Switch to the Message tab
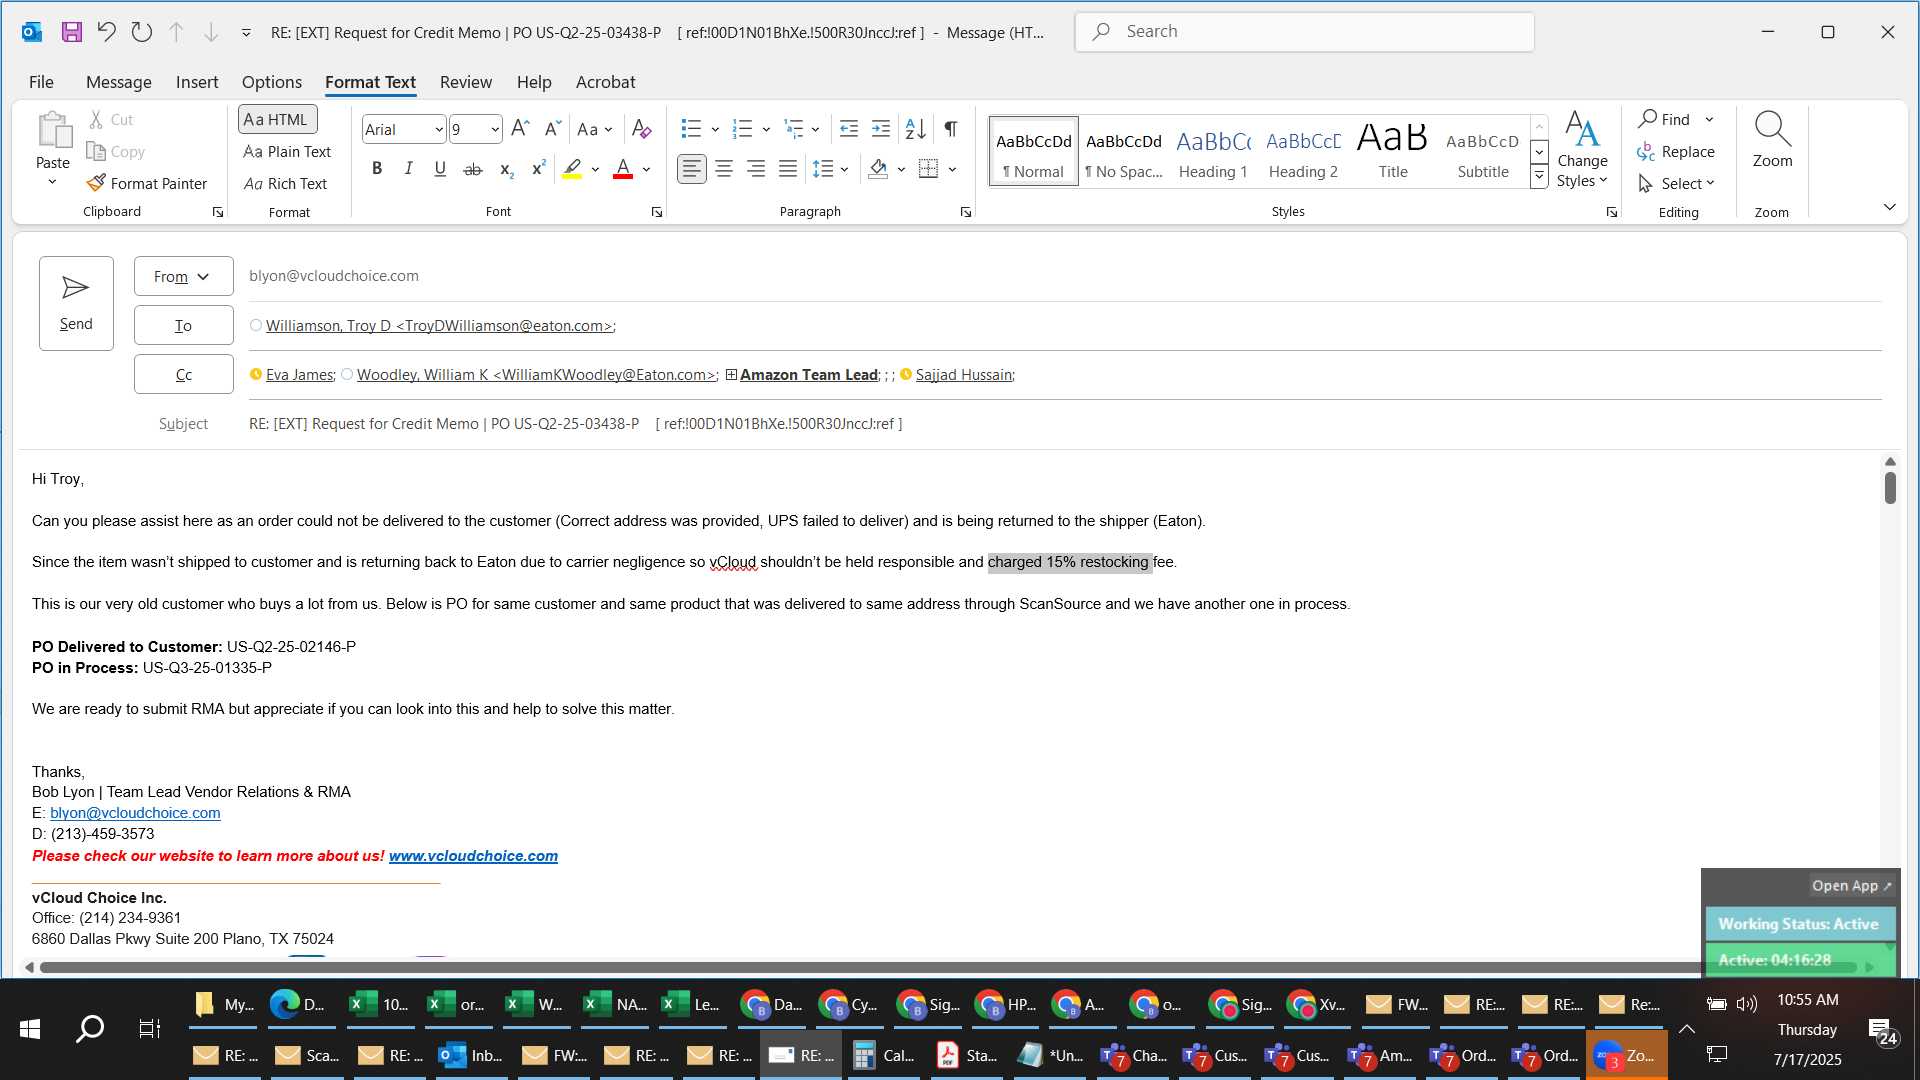Viewport: 1920px width, 1080px height. (x=118, y=82)
